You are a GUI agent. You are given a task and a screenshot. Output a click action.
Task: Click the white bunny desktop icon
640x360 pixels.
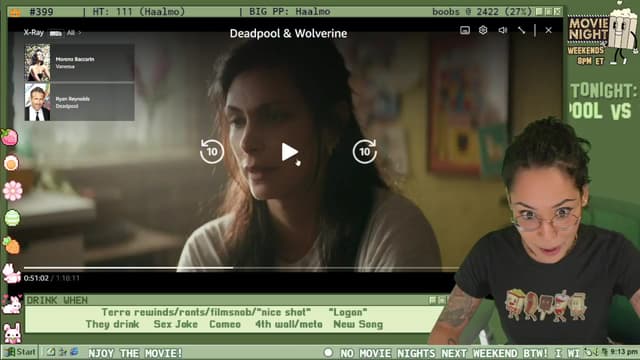(x=11, y=273)
